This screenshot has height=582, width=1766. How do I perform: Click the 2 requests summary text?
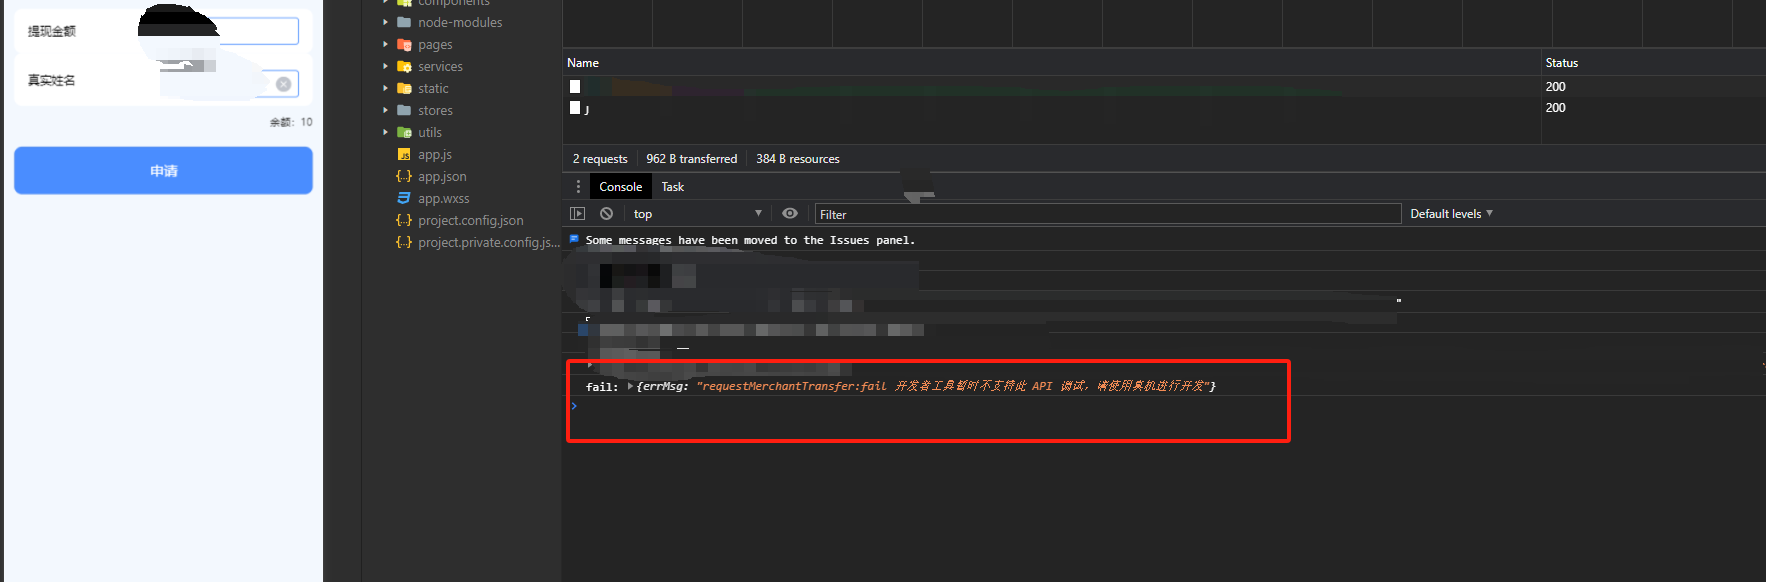tap(600, 158)
